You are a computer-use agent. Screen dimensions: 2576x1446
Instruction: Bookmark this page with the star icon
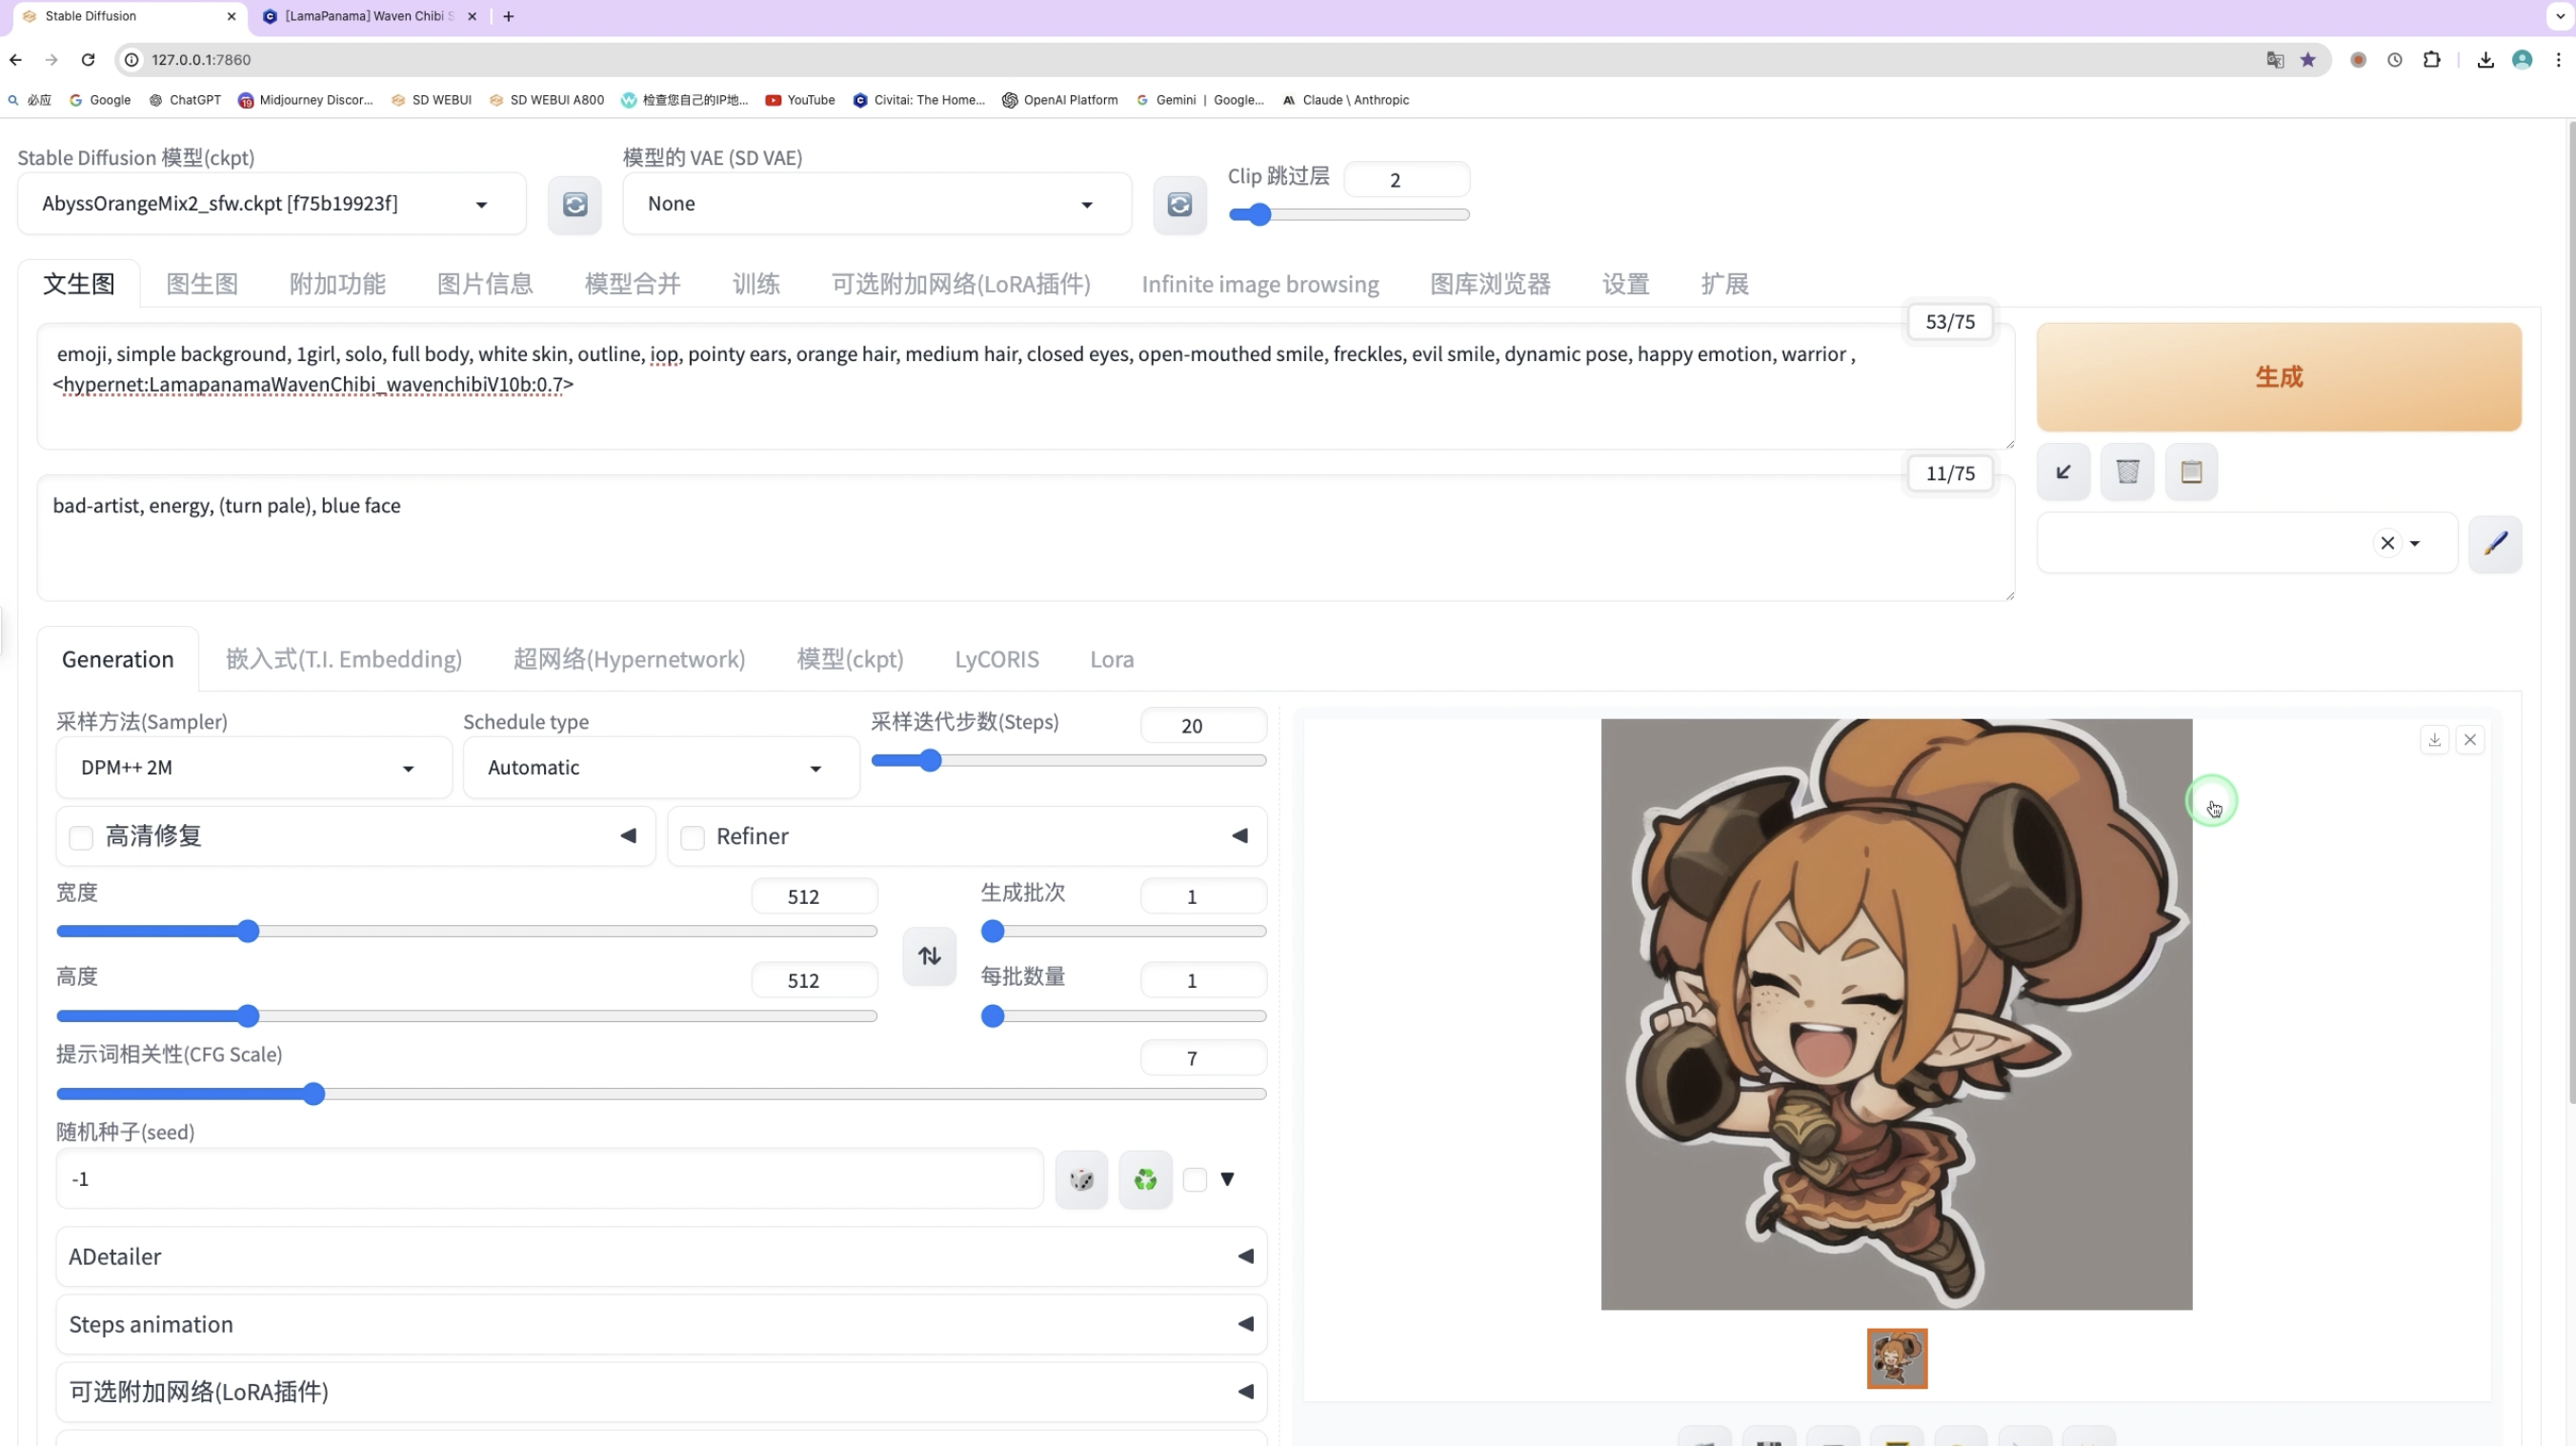pyautogui.click(x=2308, y=60)
